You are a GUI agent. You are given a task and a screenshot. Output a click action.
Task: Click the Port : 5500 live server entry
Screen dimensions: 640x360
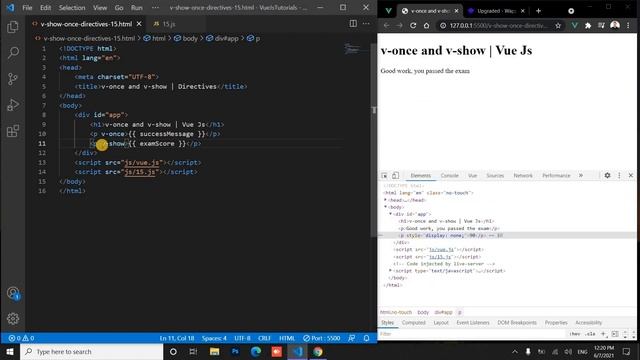tap(322, 338)
